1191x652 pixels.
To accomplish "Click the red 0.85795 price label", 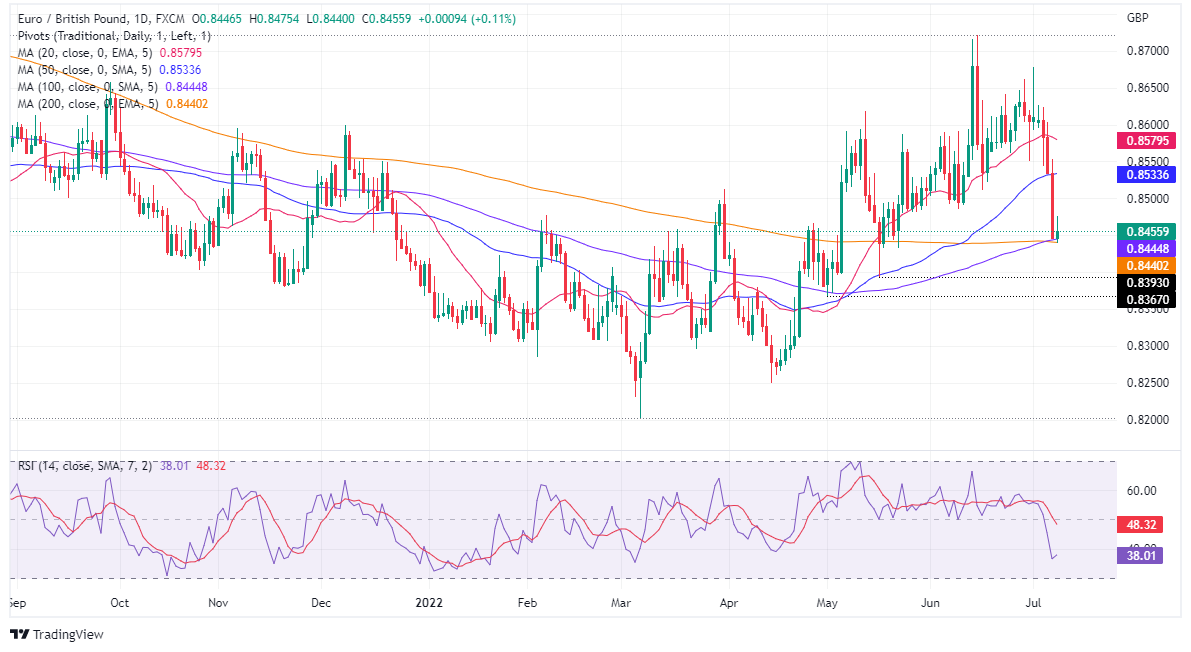I will point(1146,141).
